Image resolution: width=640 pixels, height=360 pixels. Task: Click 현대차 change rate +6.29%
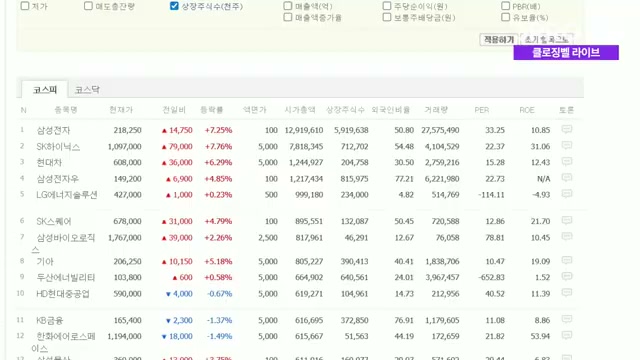coord(218,162)
